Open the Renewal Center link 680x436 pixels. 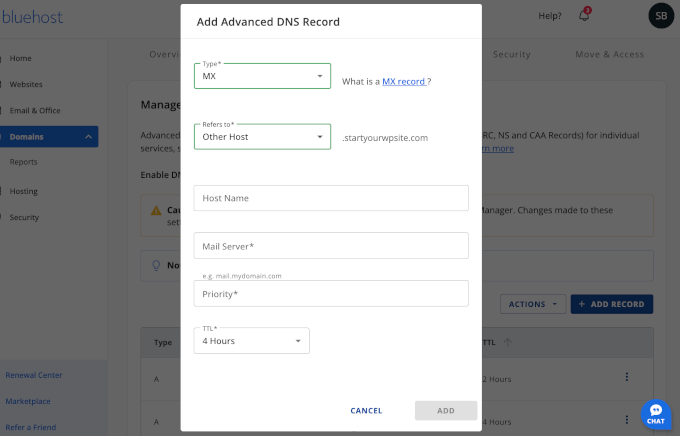[34, 375]
